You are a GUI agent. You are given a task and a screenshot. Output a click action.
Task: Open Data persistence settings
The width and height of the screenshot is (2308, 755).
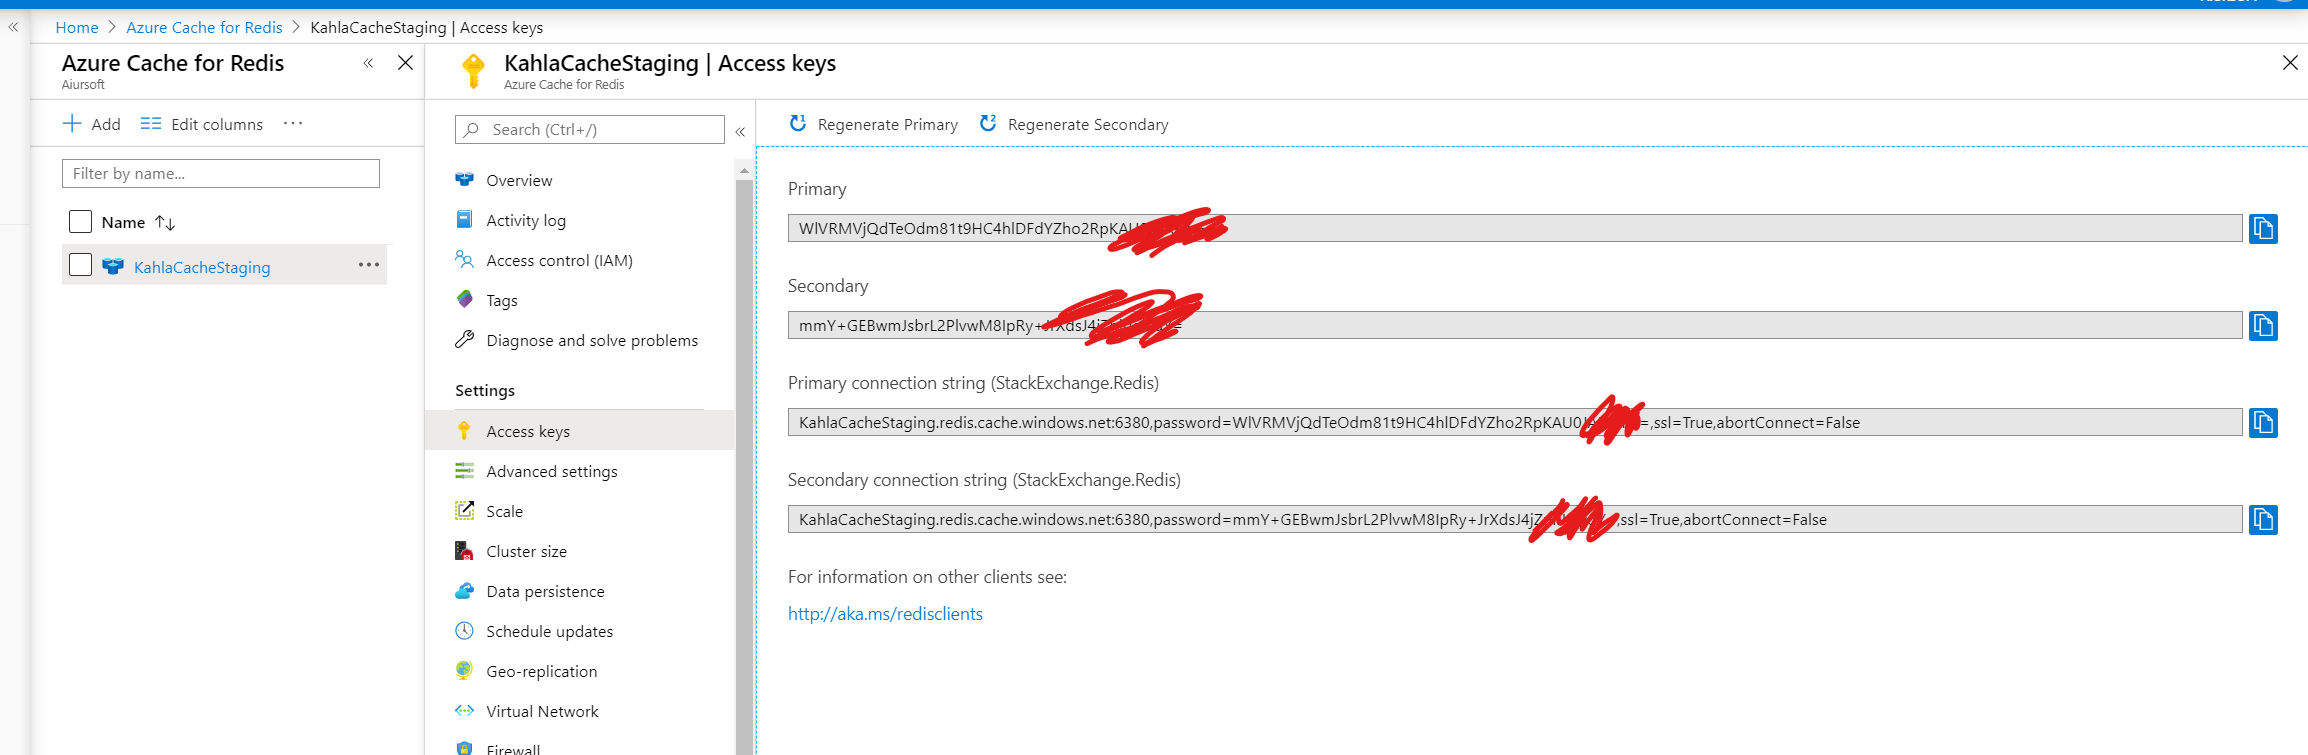pyautogui.click(x=545, y=591)
